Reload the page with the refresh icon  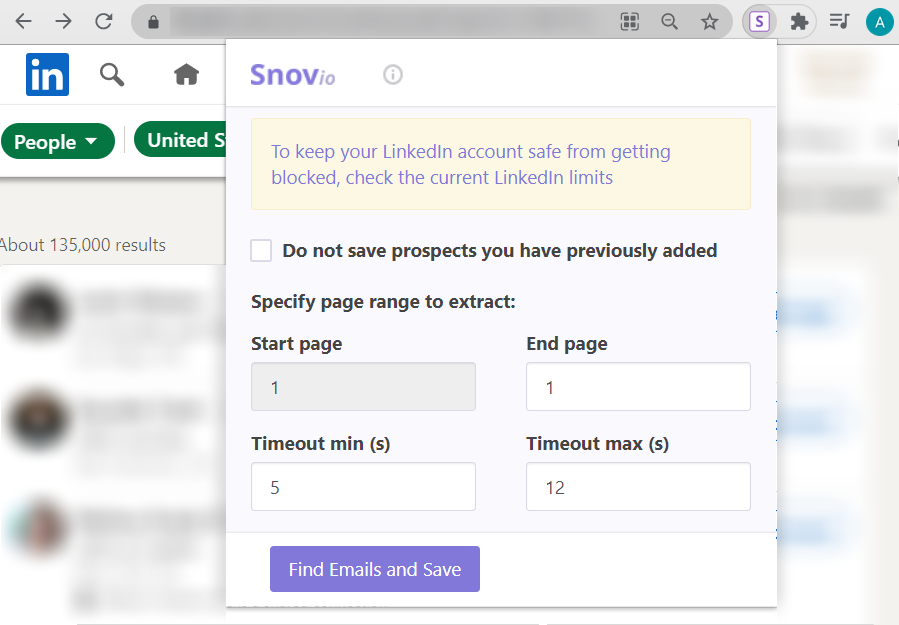tap(103, 21)
